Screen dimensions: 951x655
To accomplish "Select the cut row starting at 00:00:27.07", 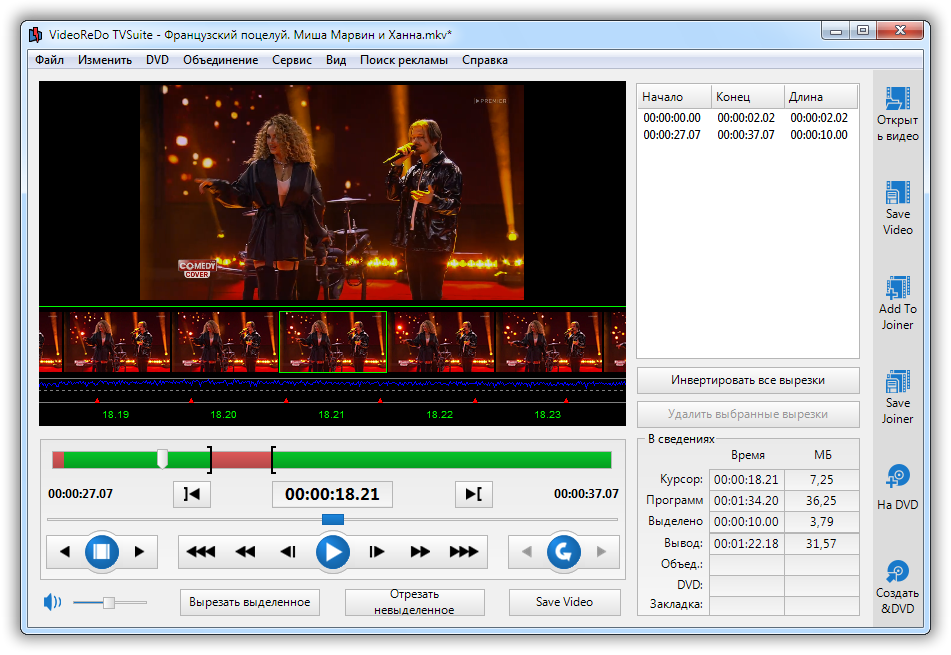I will 745,135.
